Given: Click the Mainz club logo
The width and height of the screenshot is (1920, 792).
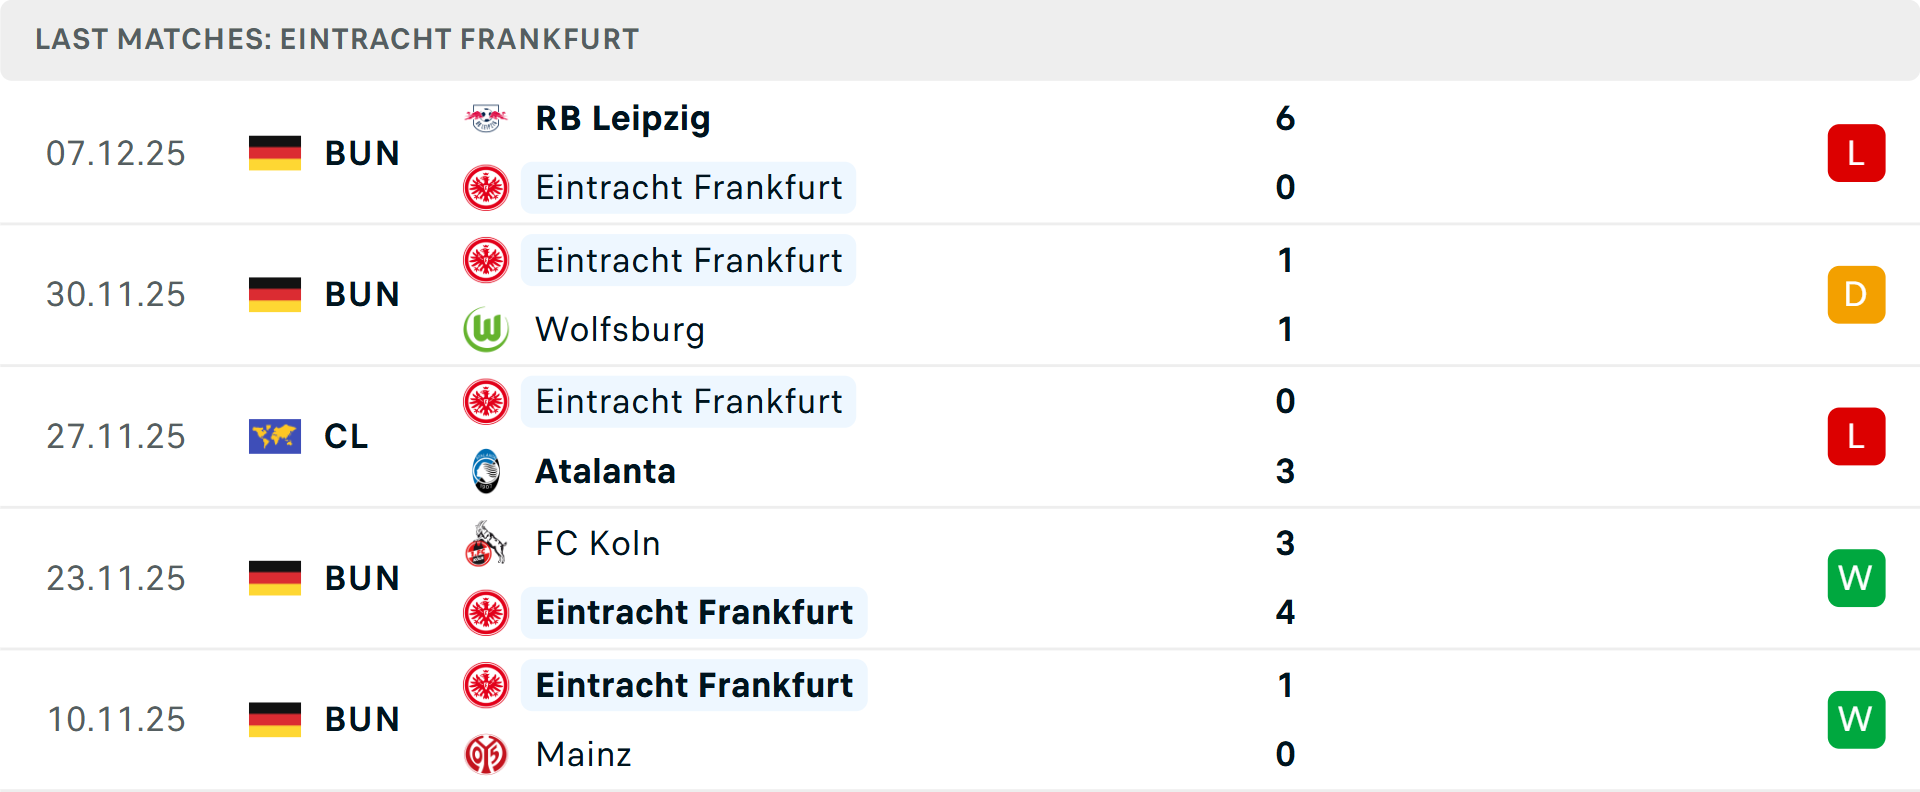Looking at the screenshot, I should coord(487,755).
